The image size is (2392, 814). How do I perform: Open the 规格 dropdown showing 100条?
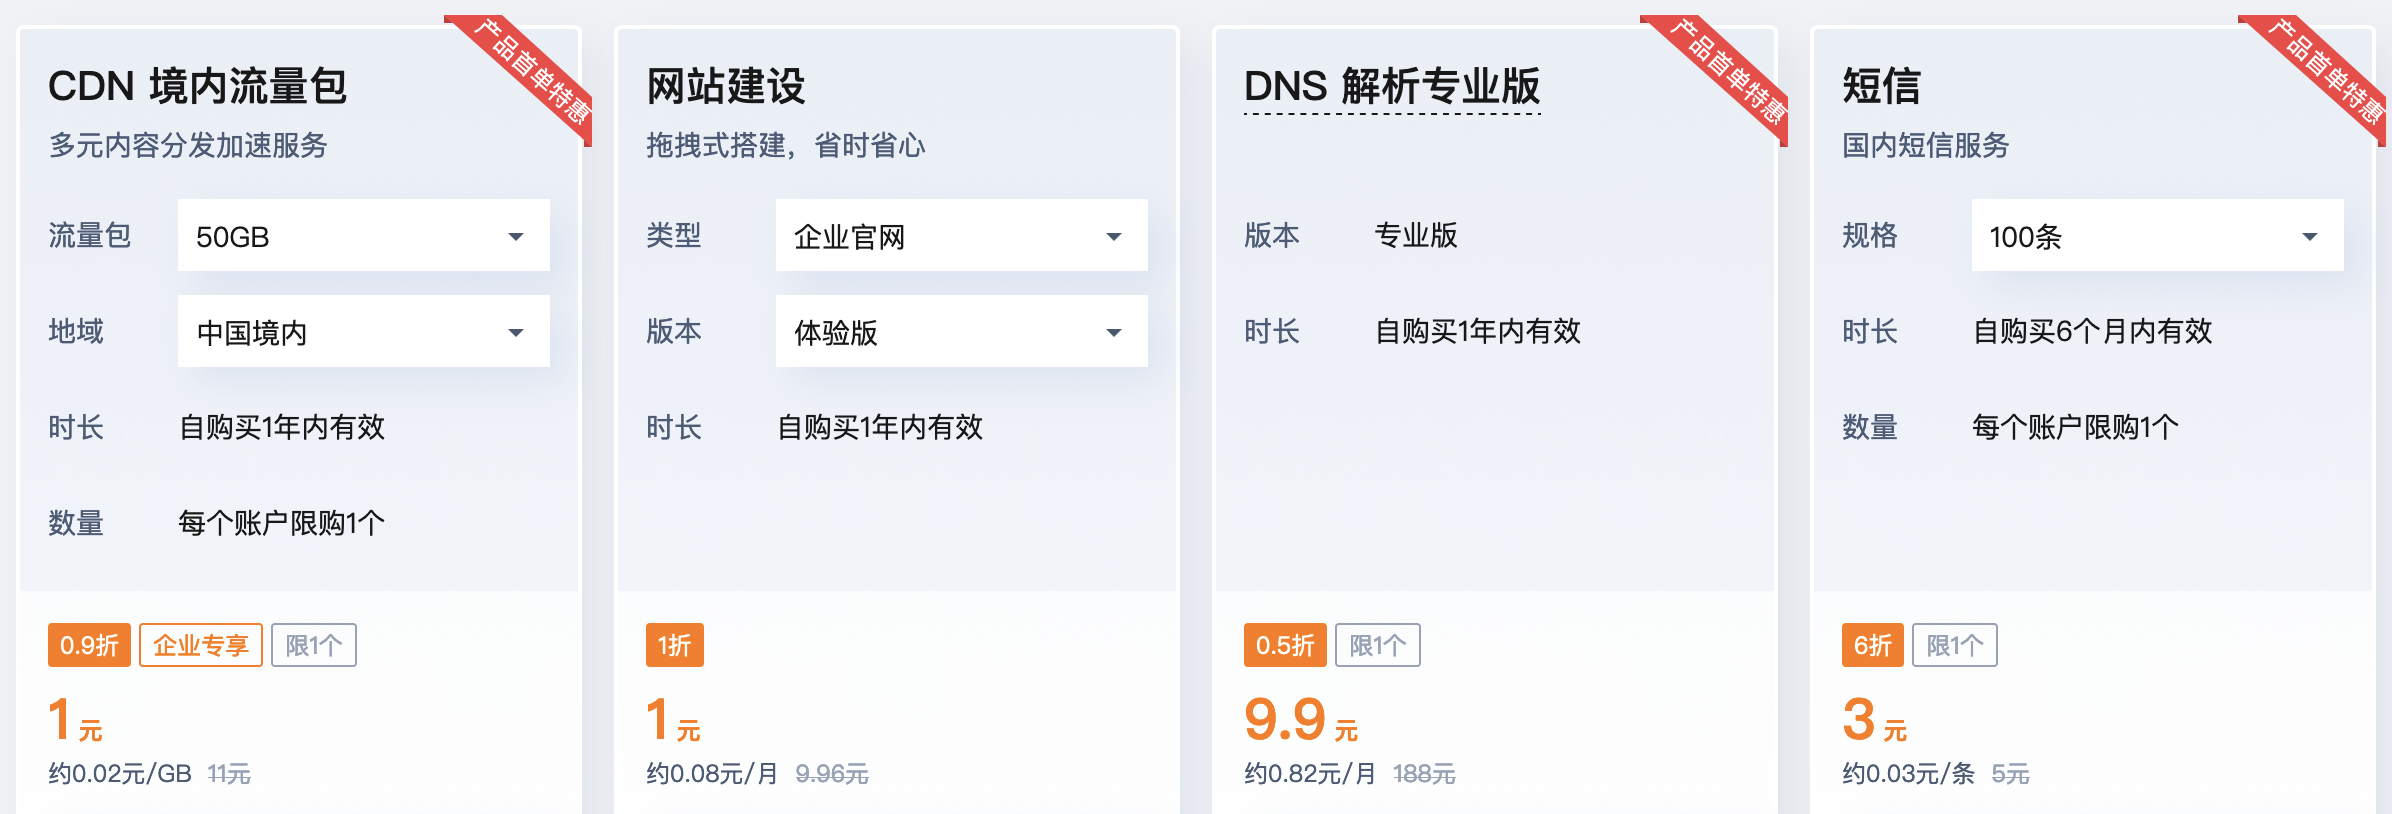[x=2156, y=235]
